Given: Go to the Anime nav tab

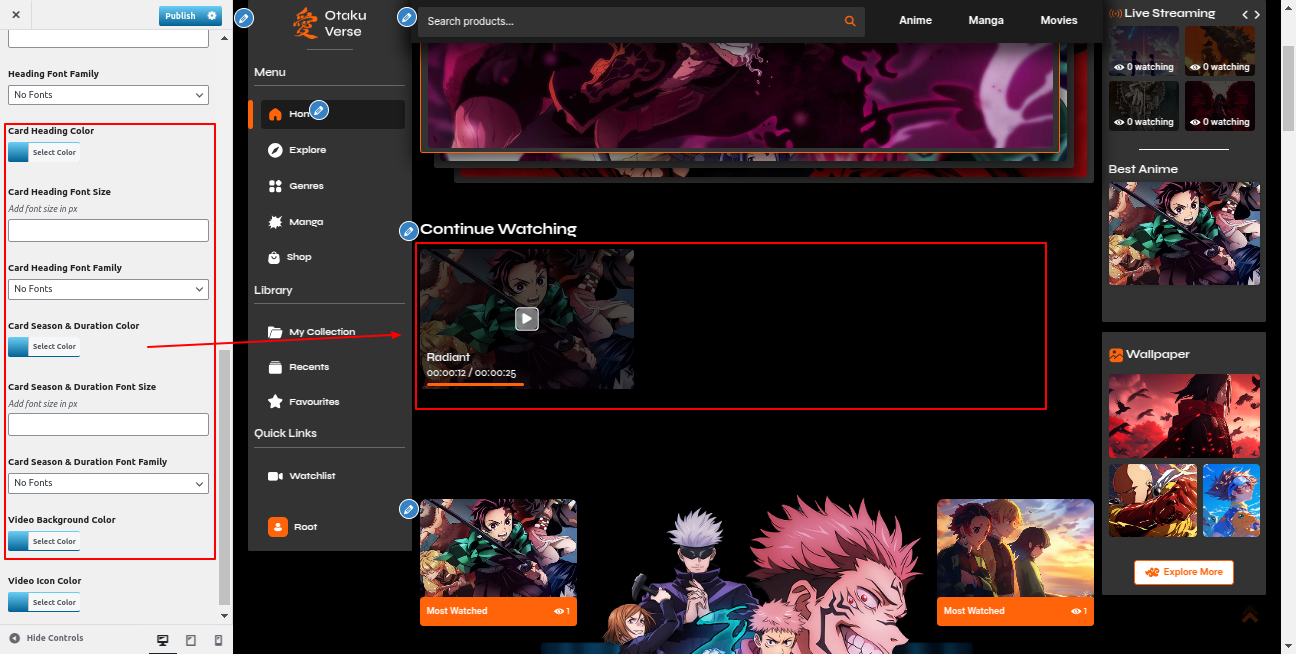Looking at the screenshot, I should tap(915, 20).
